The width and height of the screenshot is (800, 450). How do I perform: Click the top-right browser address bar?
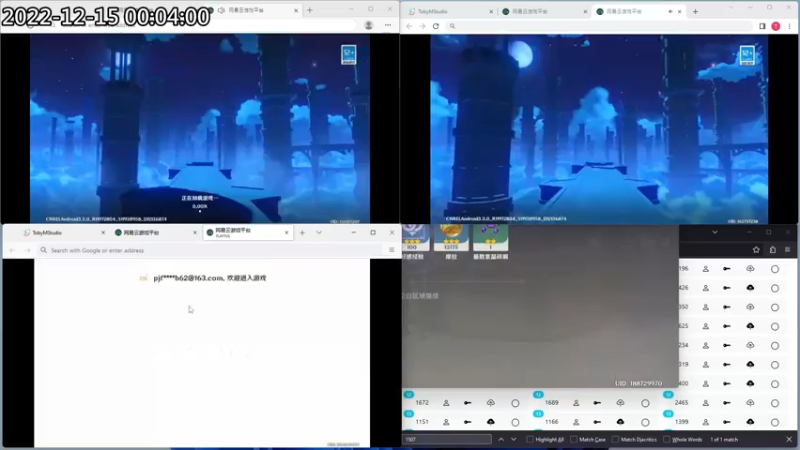point(599,26)
